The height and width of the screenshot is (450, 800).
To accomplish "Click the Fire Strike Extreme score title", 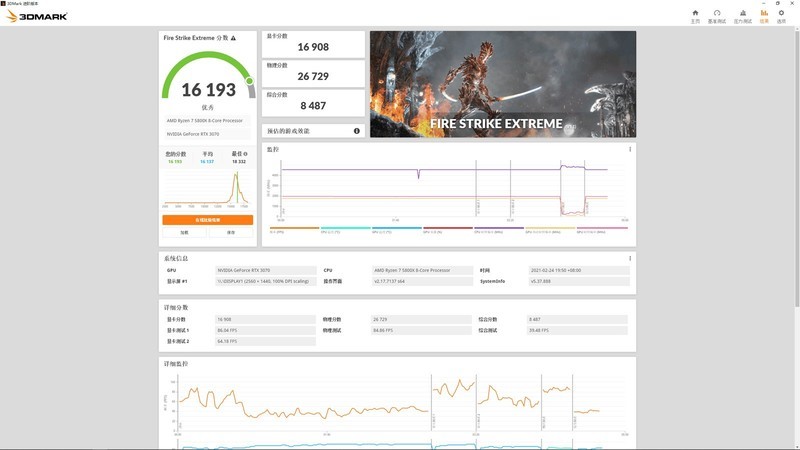I will 195,38.
